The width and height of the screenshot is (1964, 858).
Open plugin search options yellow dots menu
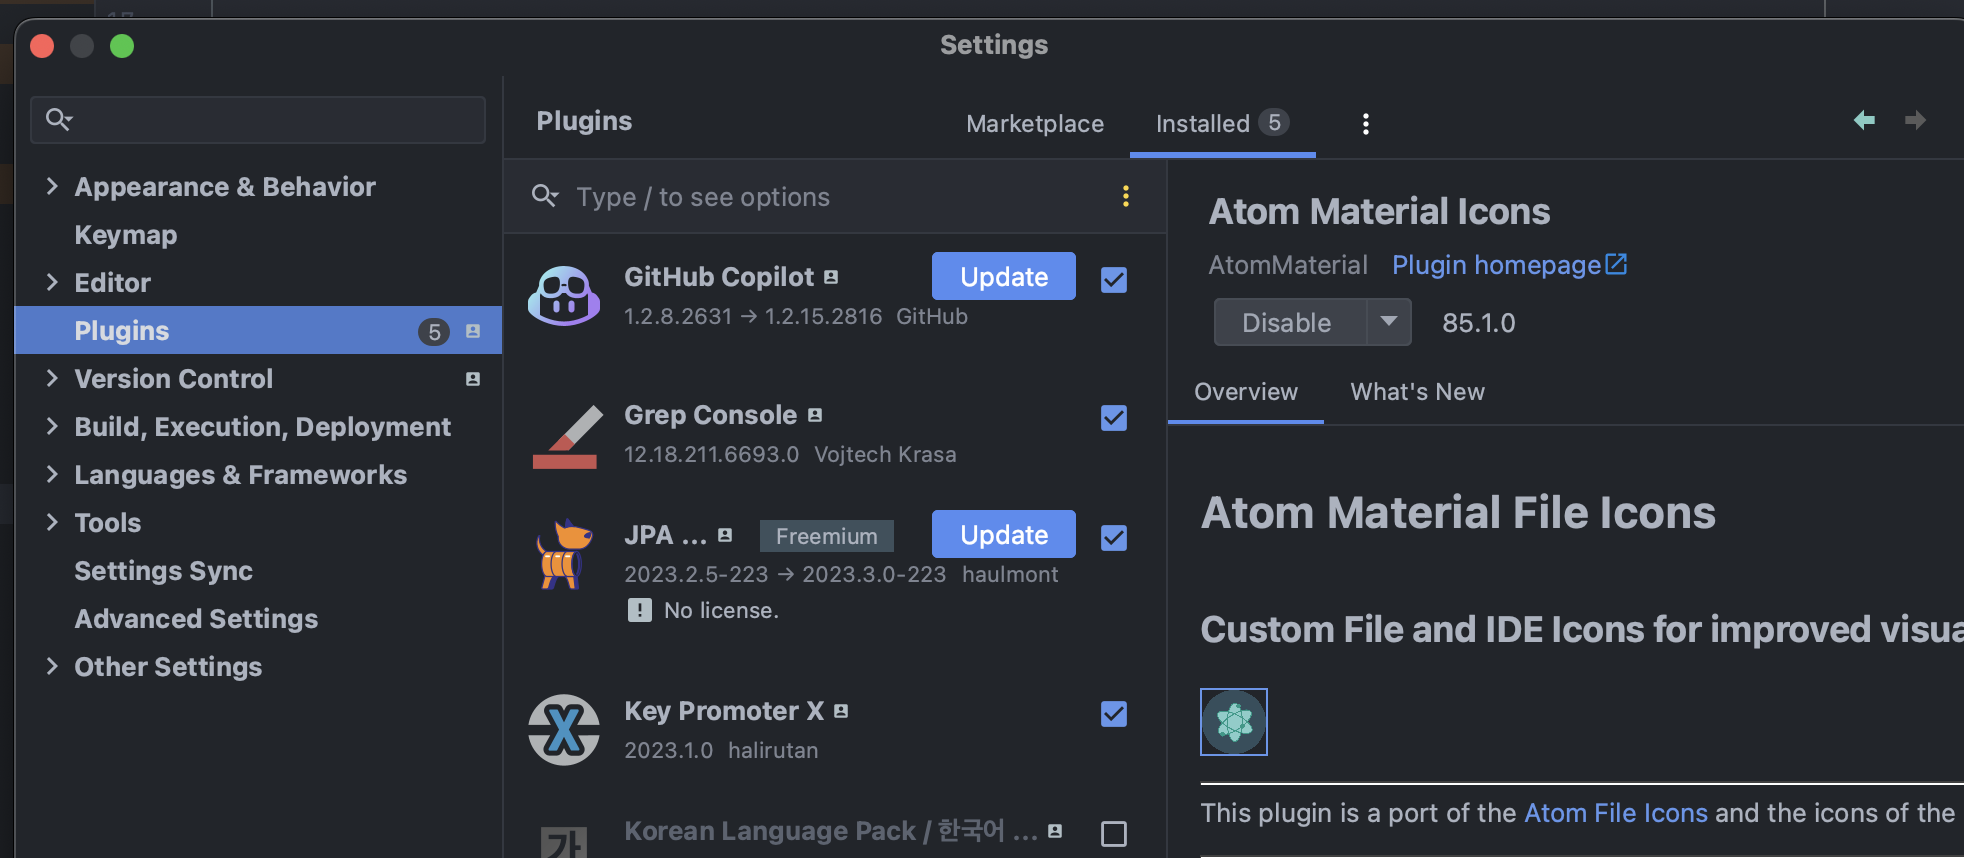point(1126,196)
